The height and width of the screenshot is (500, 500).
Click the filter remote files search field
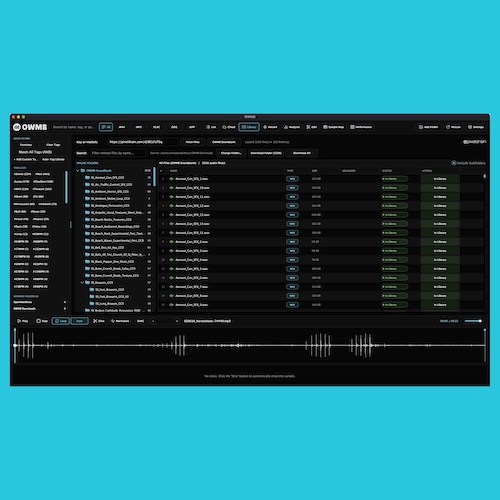(118, 153)
